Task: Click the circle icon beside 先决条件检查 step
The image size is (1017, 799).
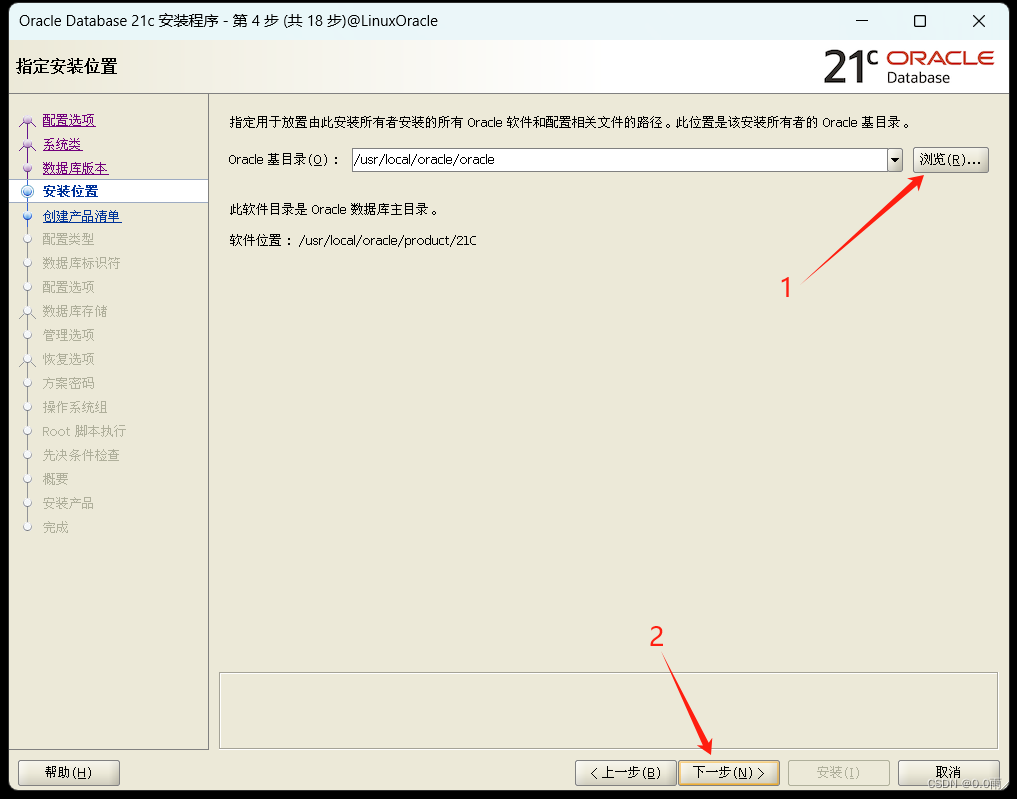Action: click(26, 455)
